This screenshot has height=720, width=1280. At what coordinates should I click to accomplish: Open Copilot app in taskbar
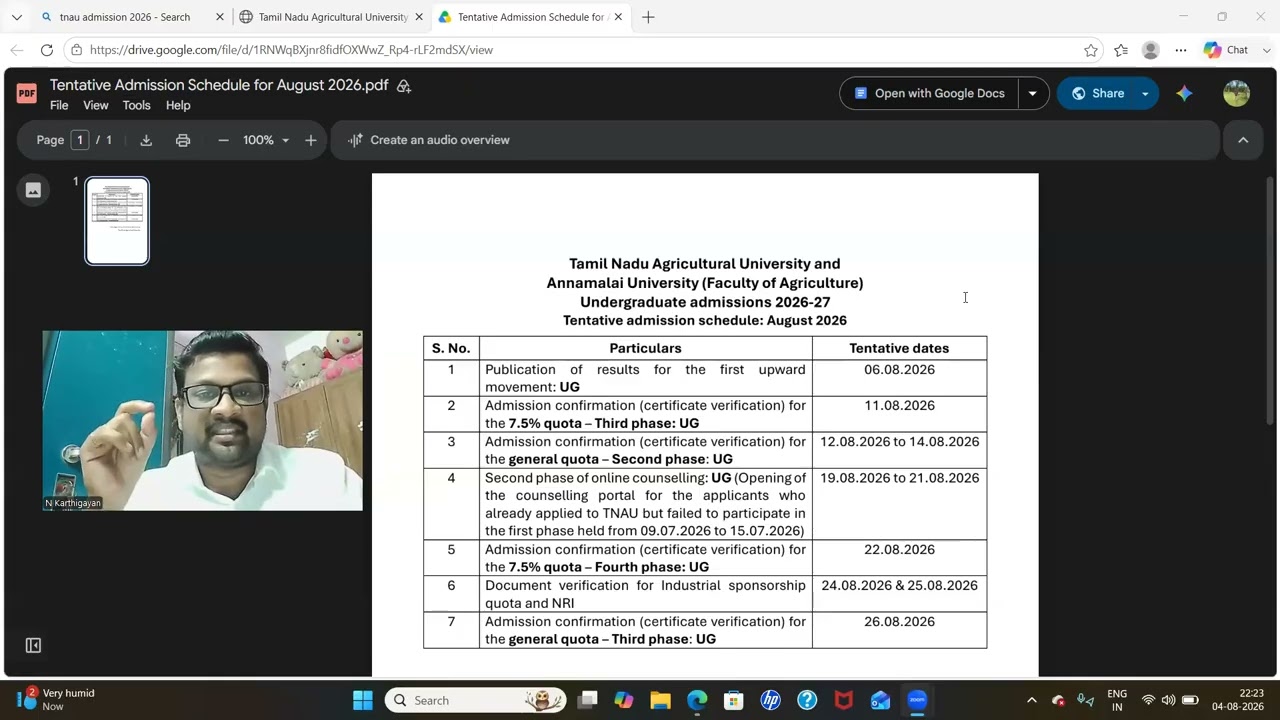coord(624,700)
